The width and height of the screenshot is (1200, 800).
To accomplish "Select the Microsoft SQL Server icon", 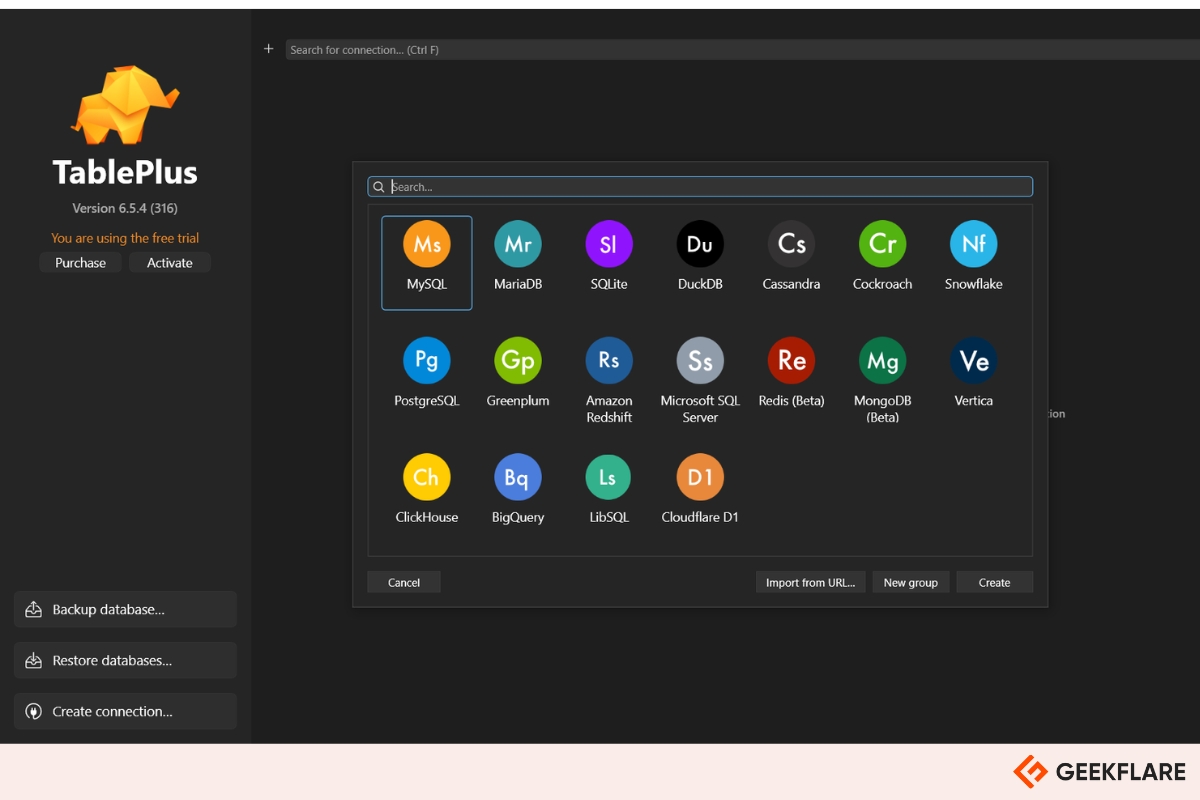I will (x=700, y=361).
